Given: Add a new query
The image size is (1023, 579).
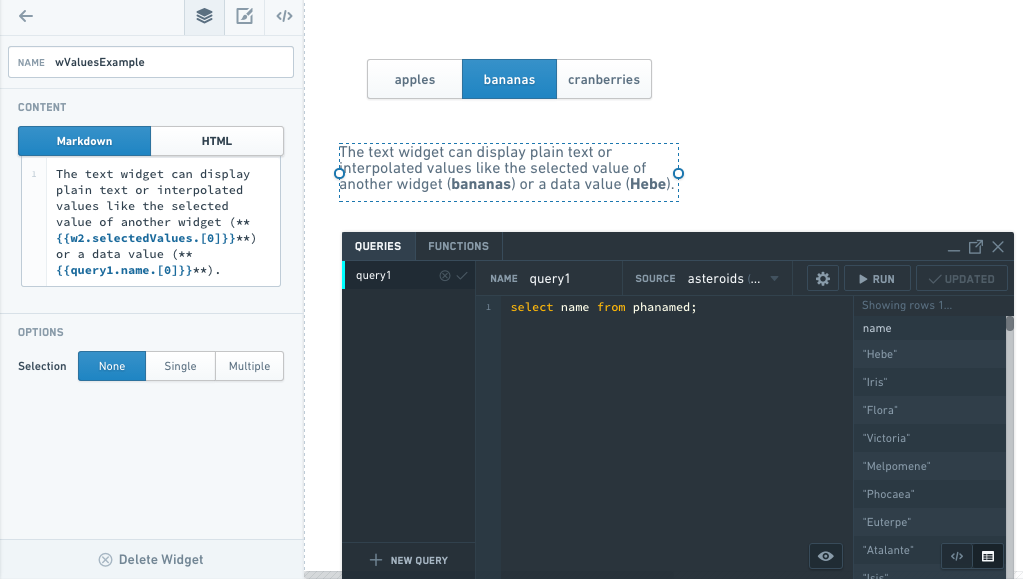Looking at the screenshot, I should (409, 560).
